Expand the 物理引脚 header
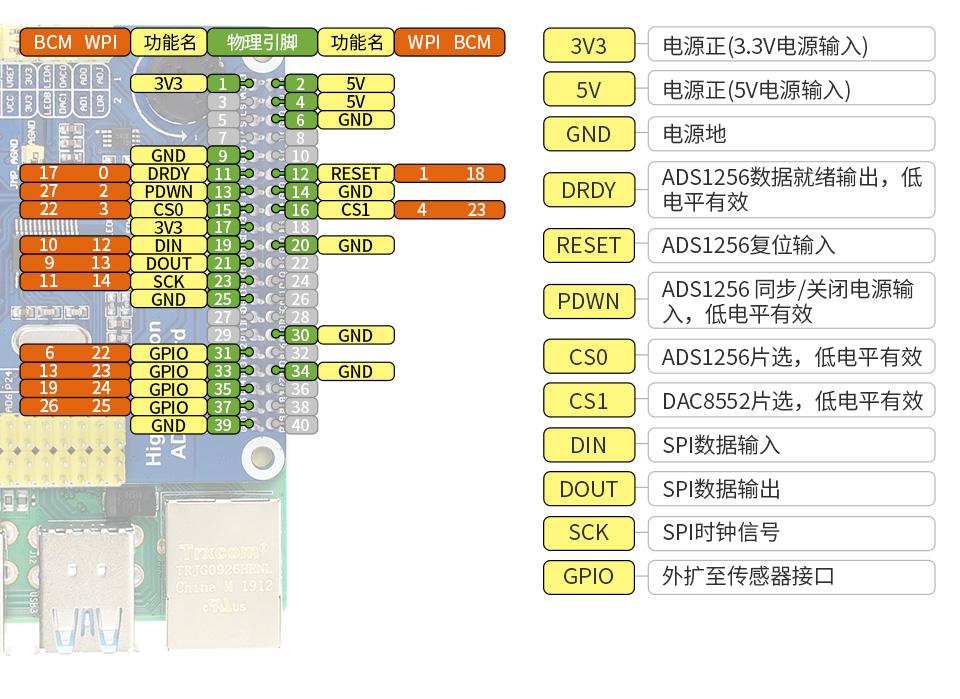The image size is (960, 699). coord(260,42)
